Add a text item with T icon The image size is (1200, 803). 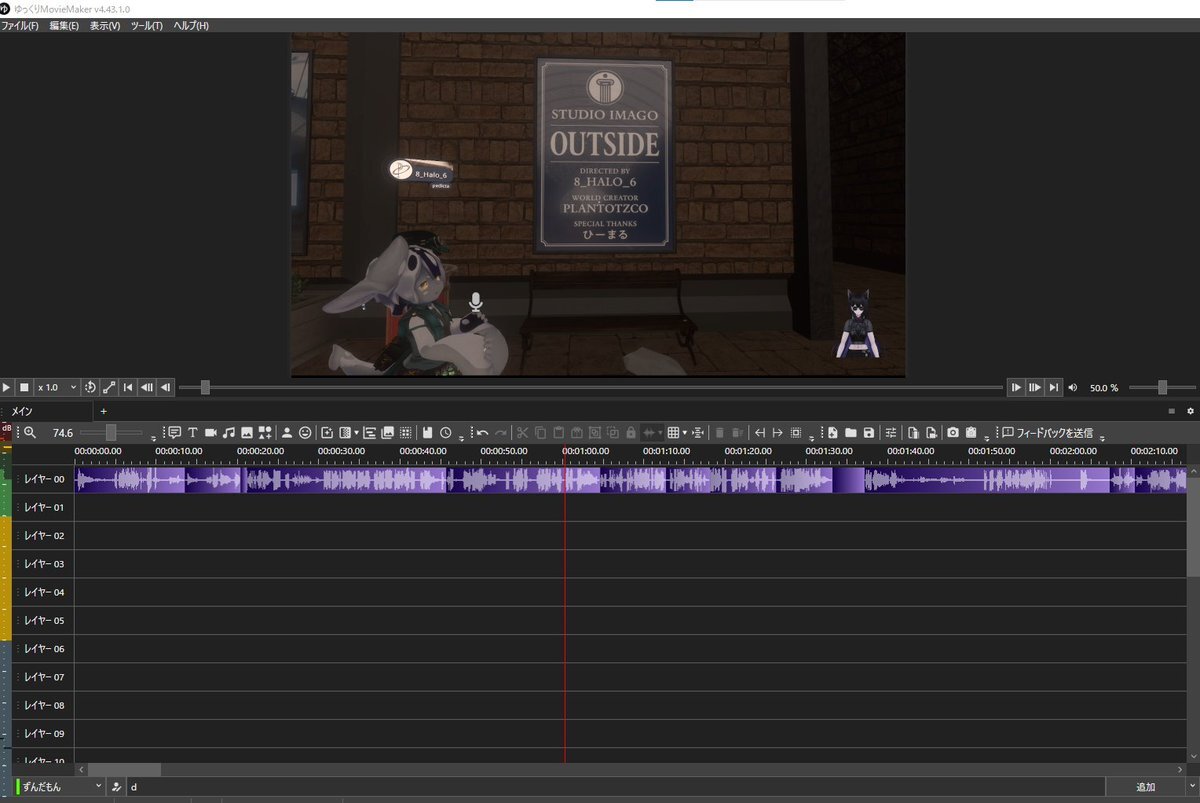(192, 432)
